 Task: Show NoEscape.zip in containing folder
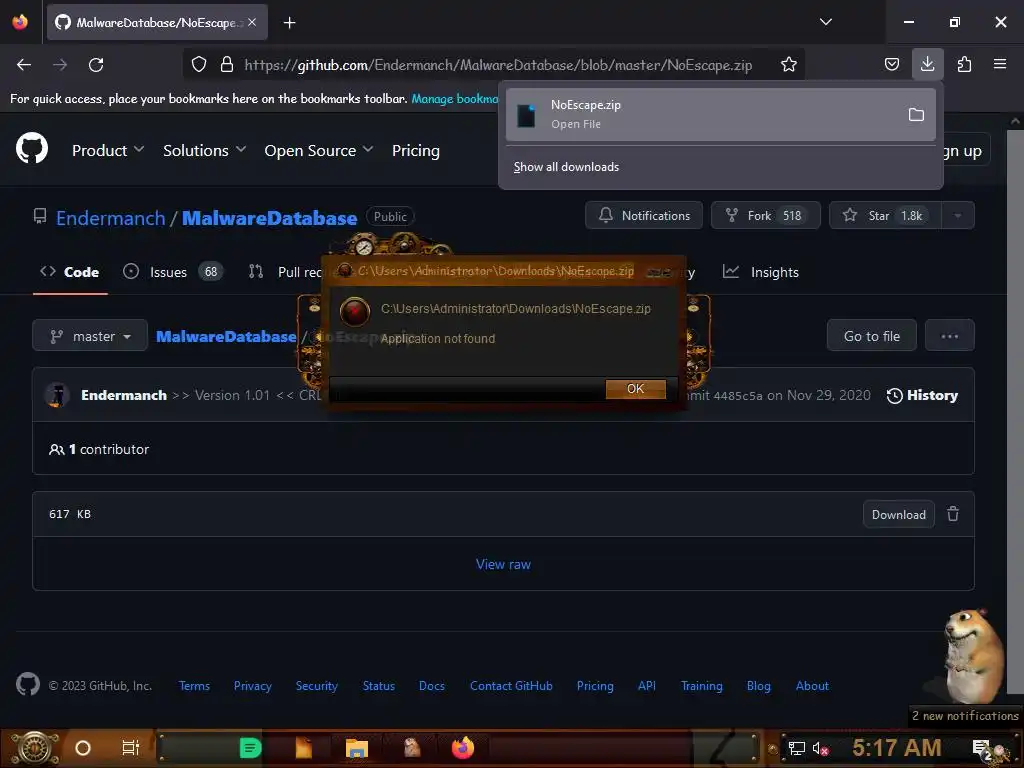(x=916, y=115)
